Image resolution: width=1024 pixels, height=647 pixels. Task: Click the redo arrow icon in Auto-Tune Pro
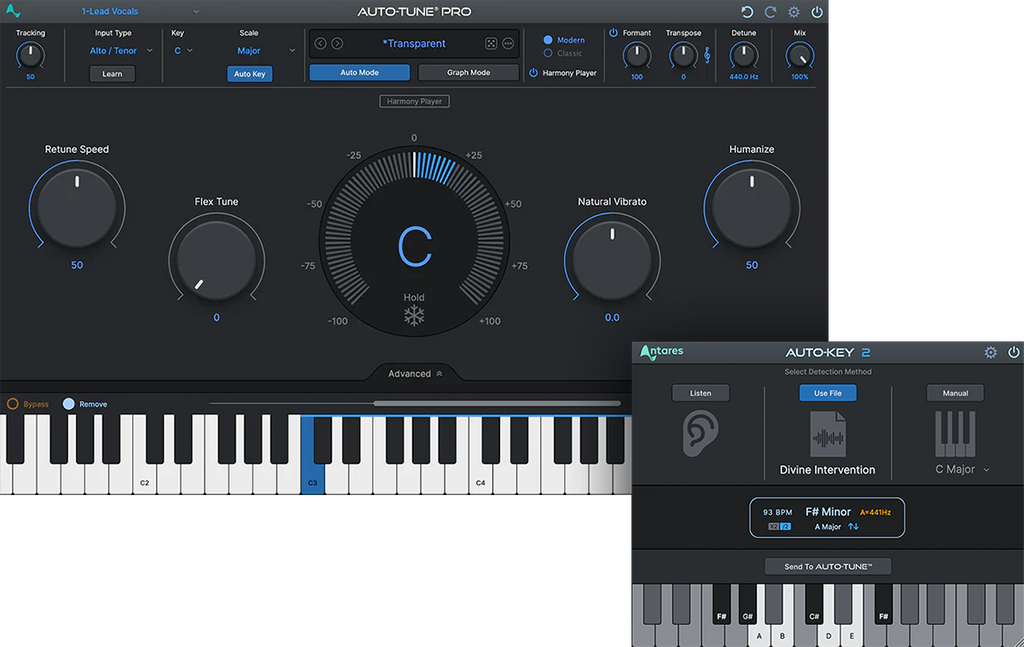click(771, 12)
